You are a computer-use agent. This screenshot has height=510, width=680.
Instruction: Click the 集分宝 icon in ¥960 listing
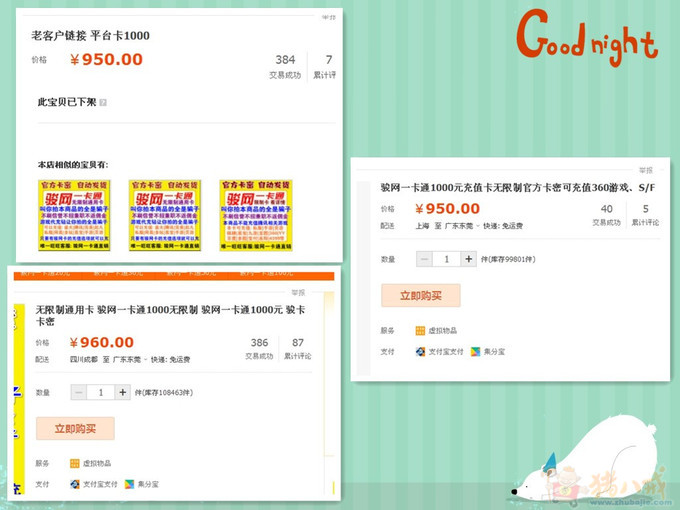coord(130,484)
